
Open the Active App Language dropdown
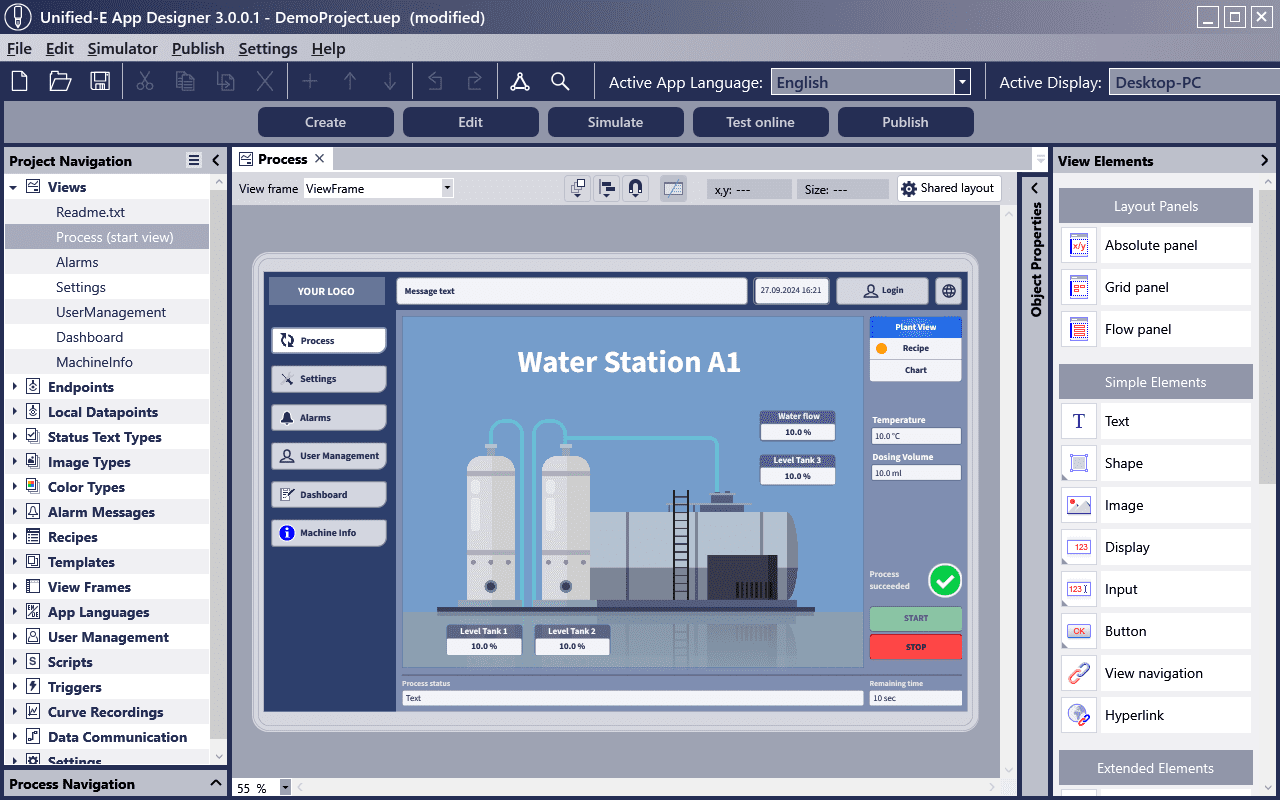[x=960, y=82]
